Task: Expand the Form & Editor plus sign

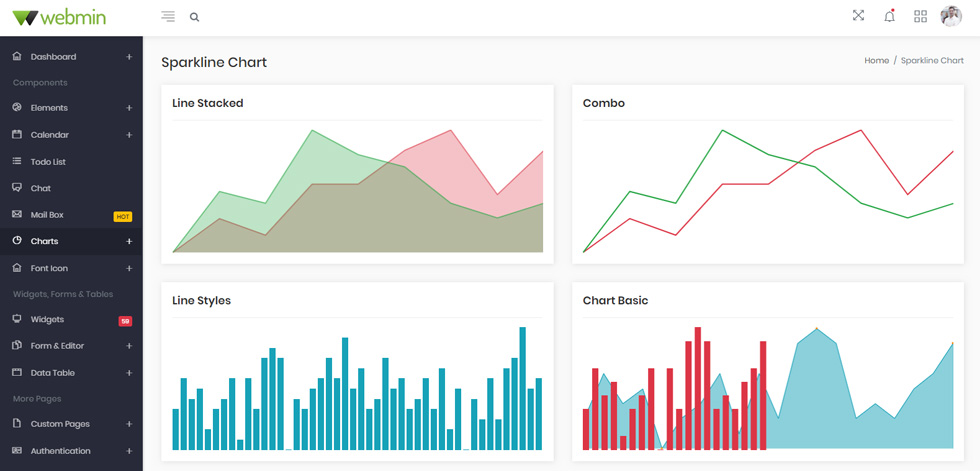Action: [129, 346]
